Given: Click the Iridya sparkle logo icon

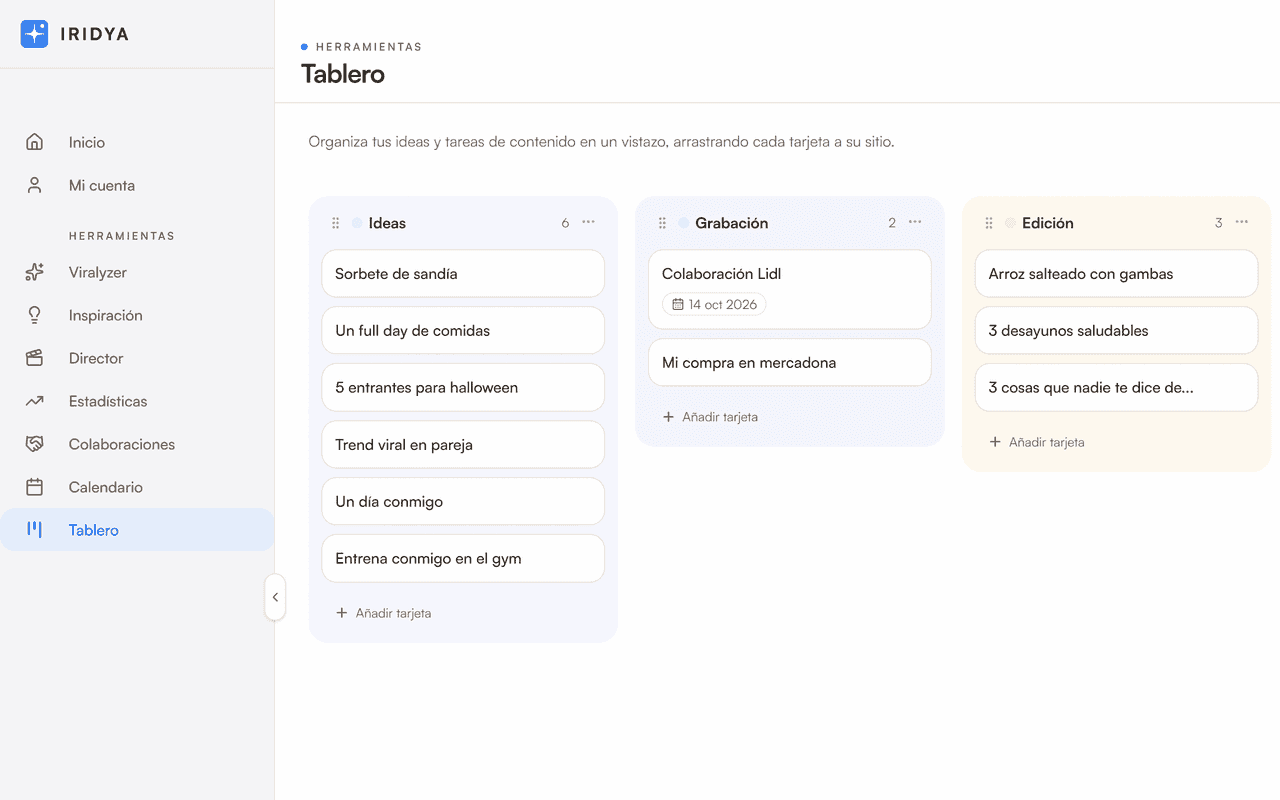Looking at the screenshot, I should (x=34, y=34).
